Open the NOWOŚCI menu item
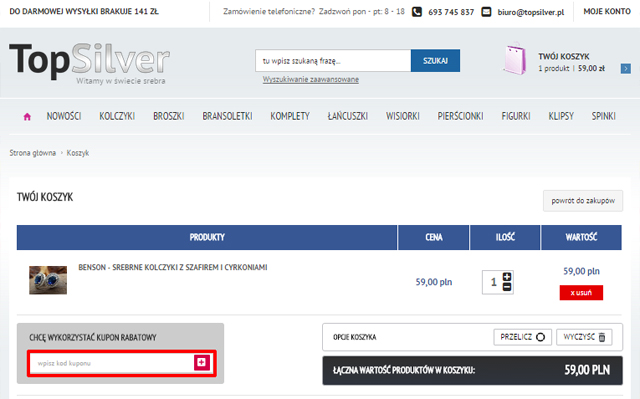640x399 pixels. pos(64,116)
